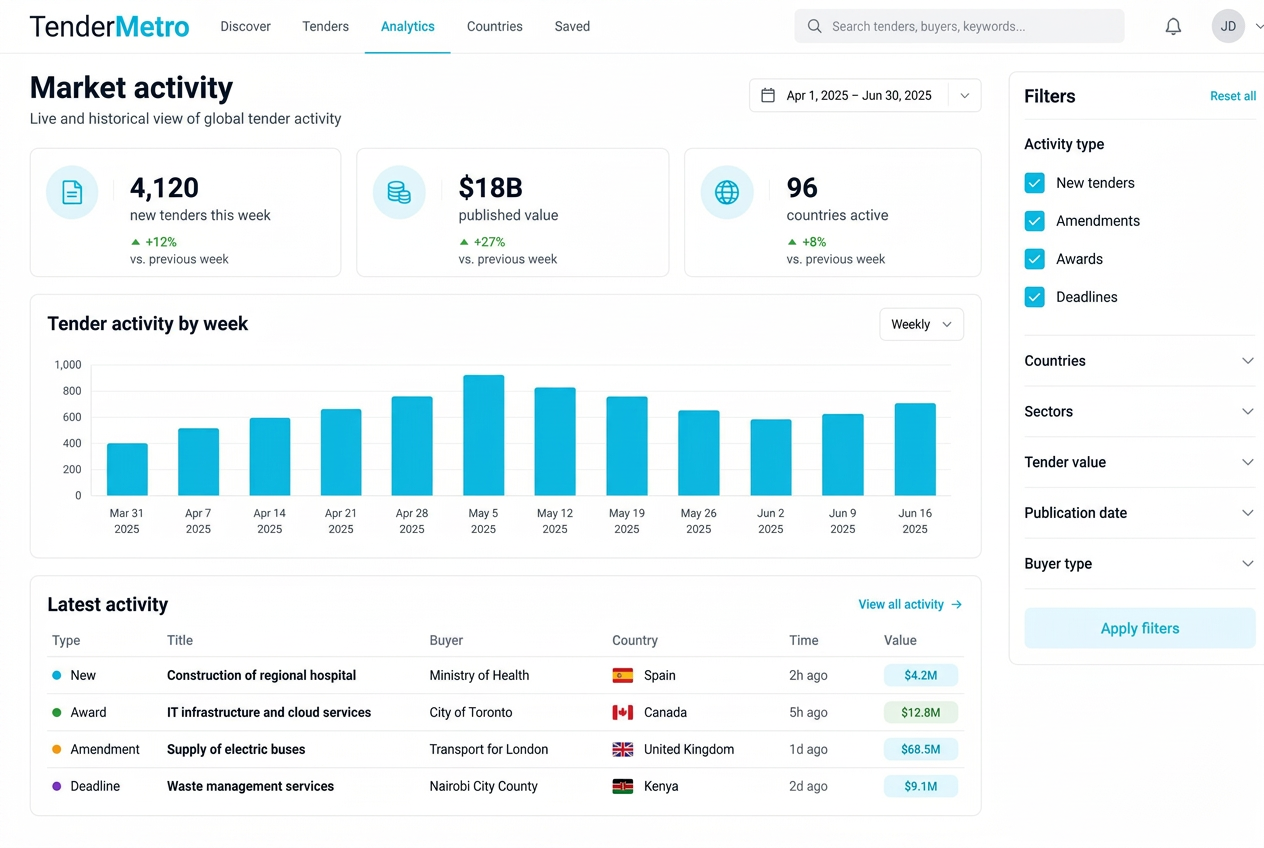
Task: Click the purple dot beside Deadline type
Action: click(x=56, y=786)
